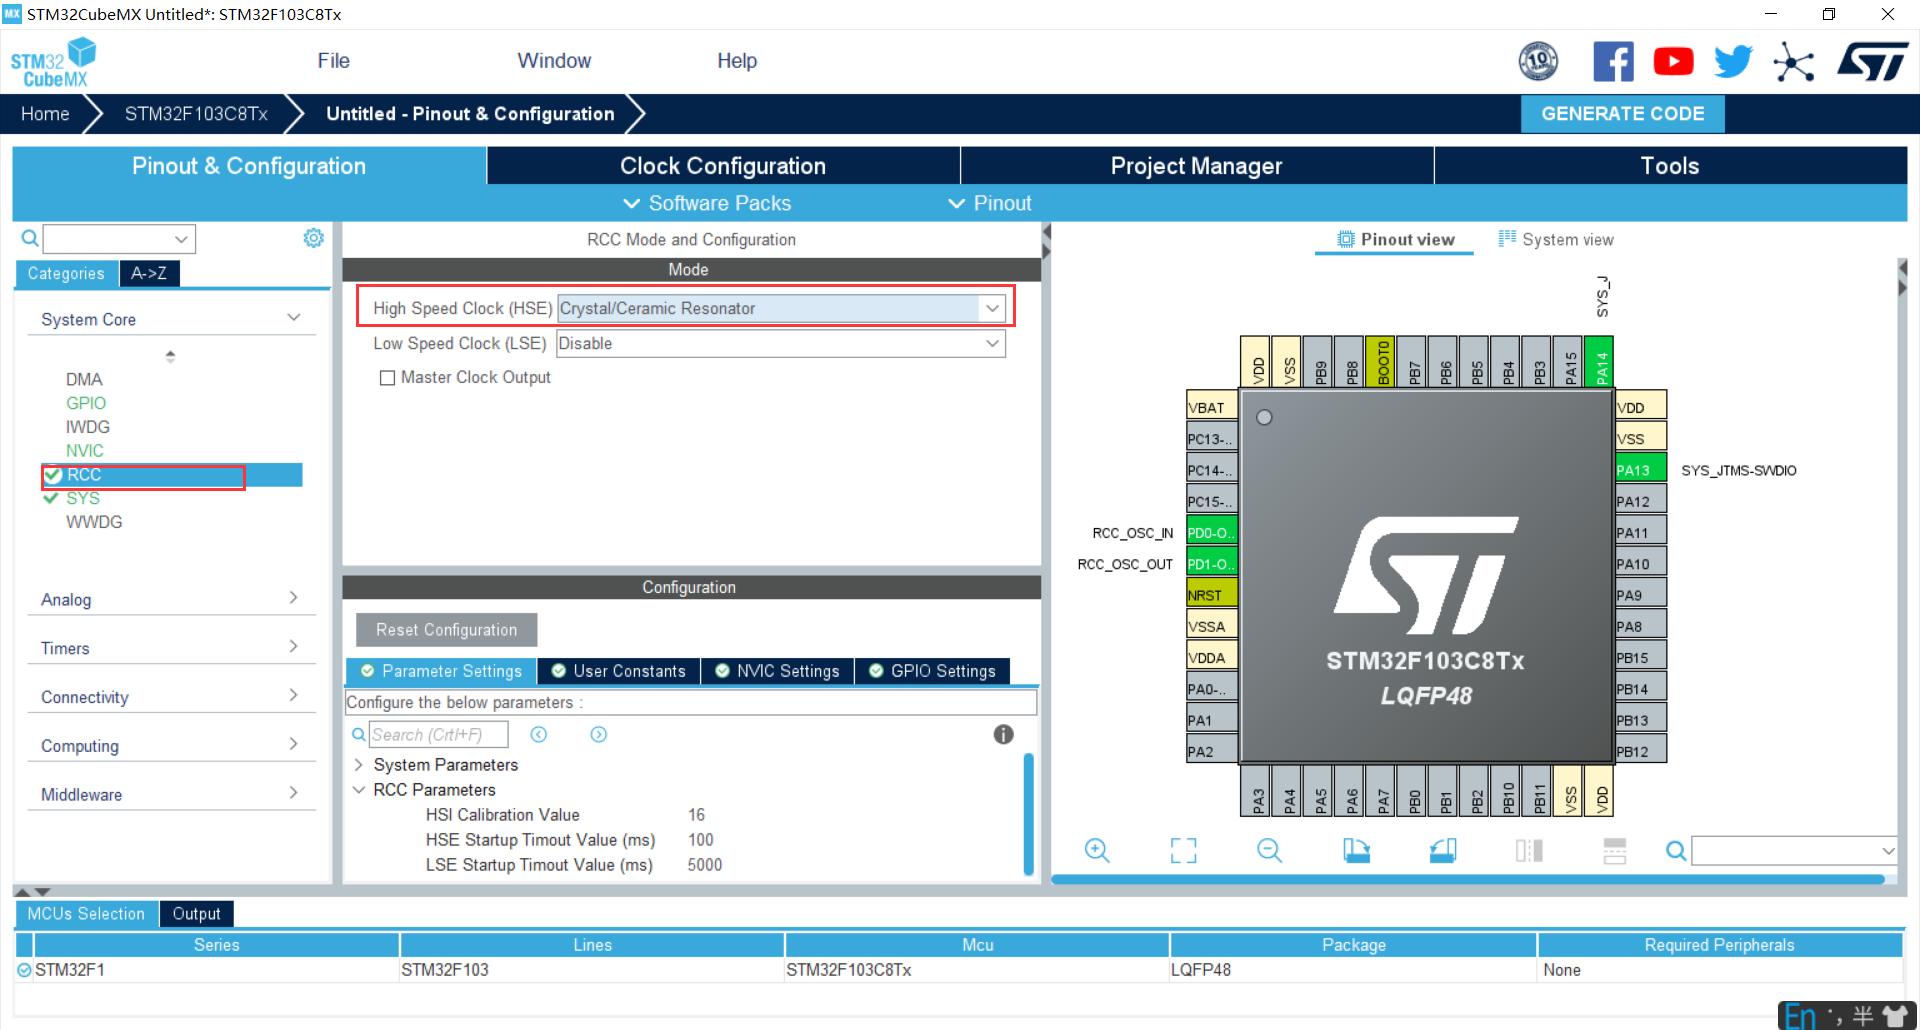
Task: Toggle the vertical split view icon
Action: (x=1529, y=851)
